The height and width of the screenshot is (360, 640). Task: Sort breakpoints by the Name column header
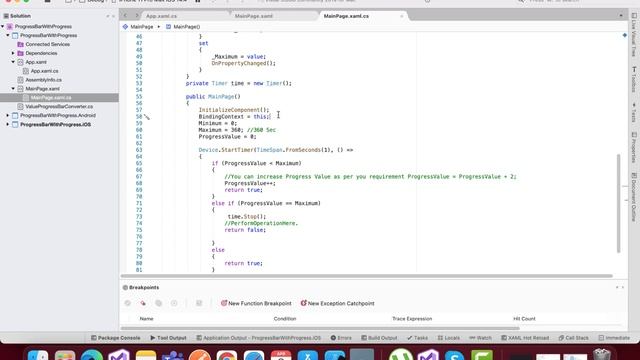point(147,319)
